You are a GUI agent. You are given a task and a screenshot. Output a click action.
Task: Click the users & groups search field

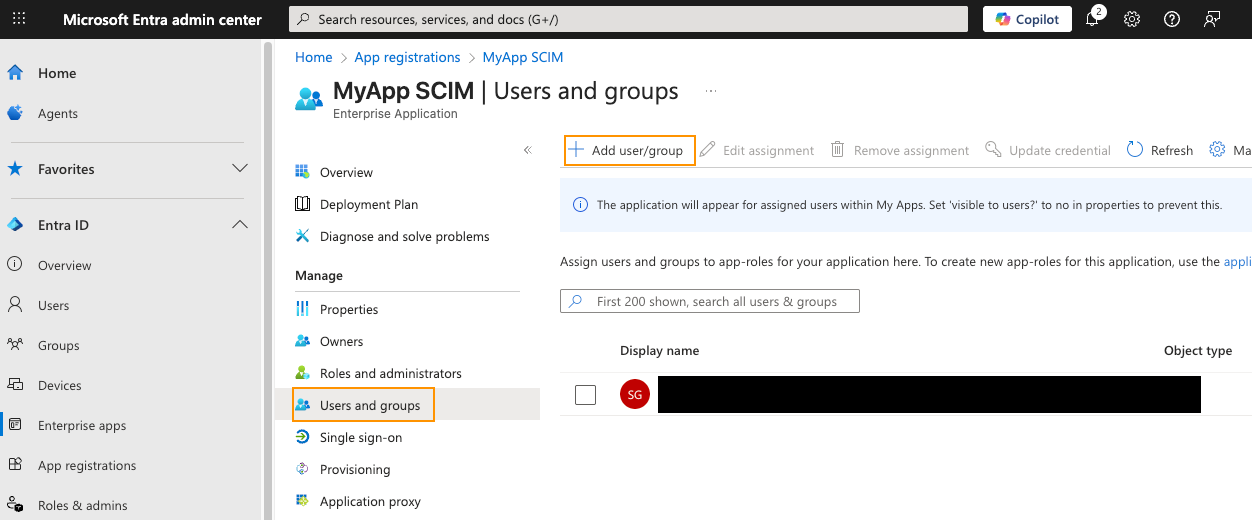point(710,301)
